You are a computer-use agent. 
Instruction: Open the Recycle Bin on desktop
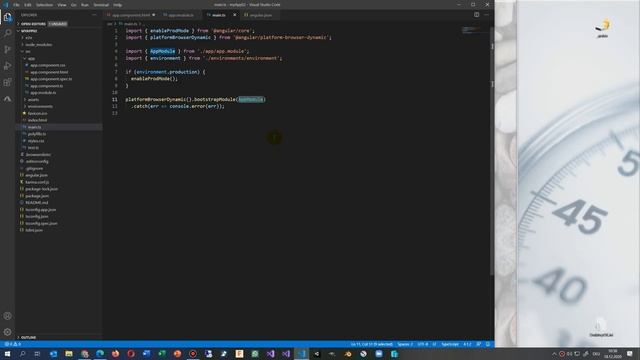point(601,327)
